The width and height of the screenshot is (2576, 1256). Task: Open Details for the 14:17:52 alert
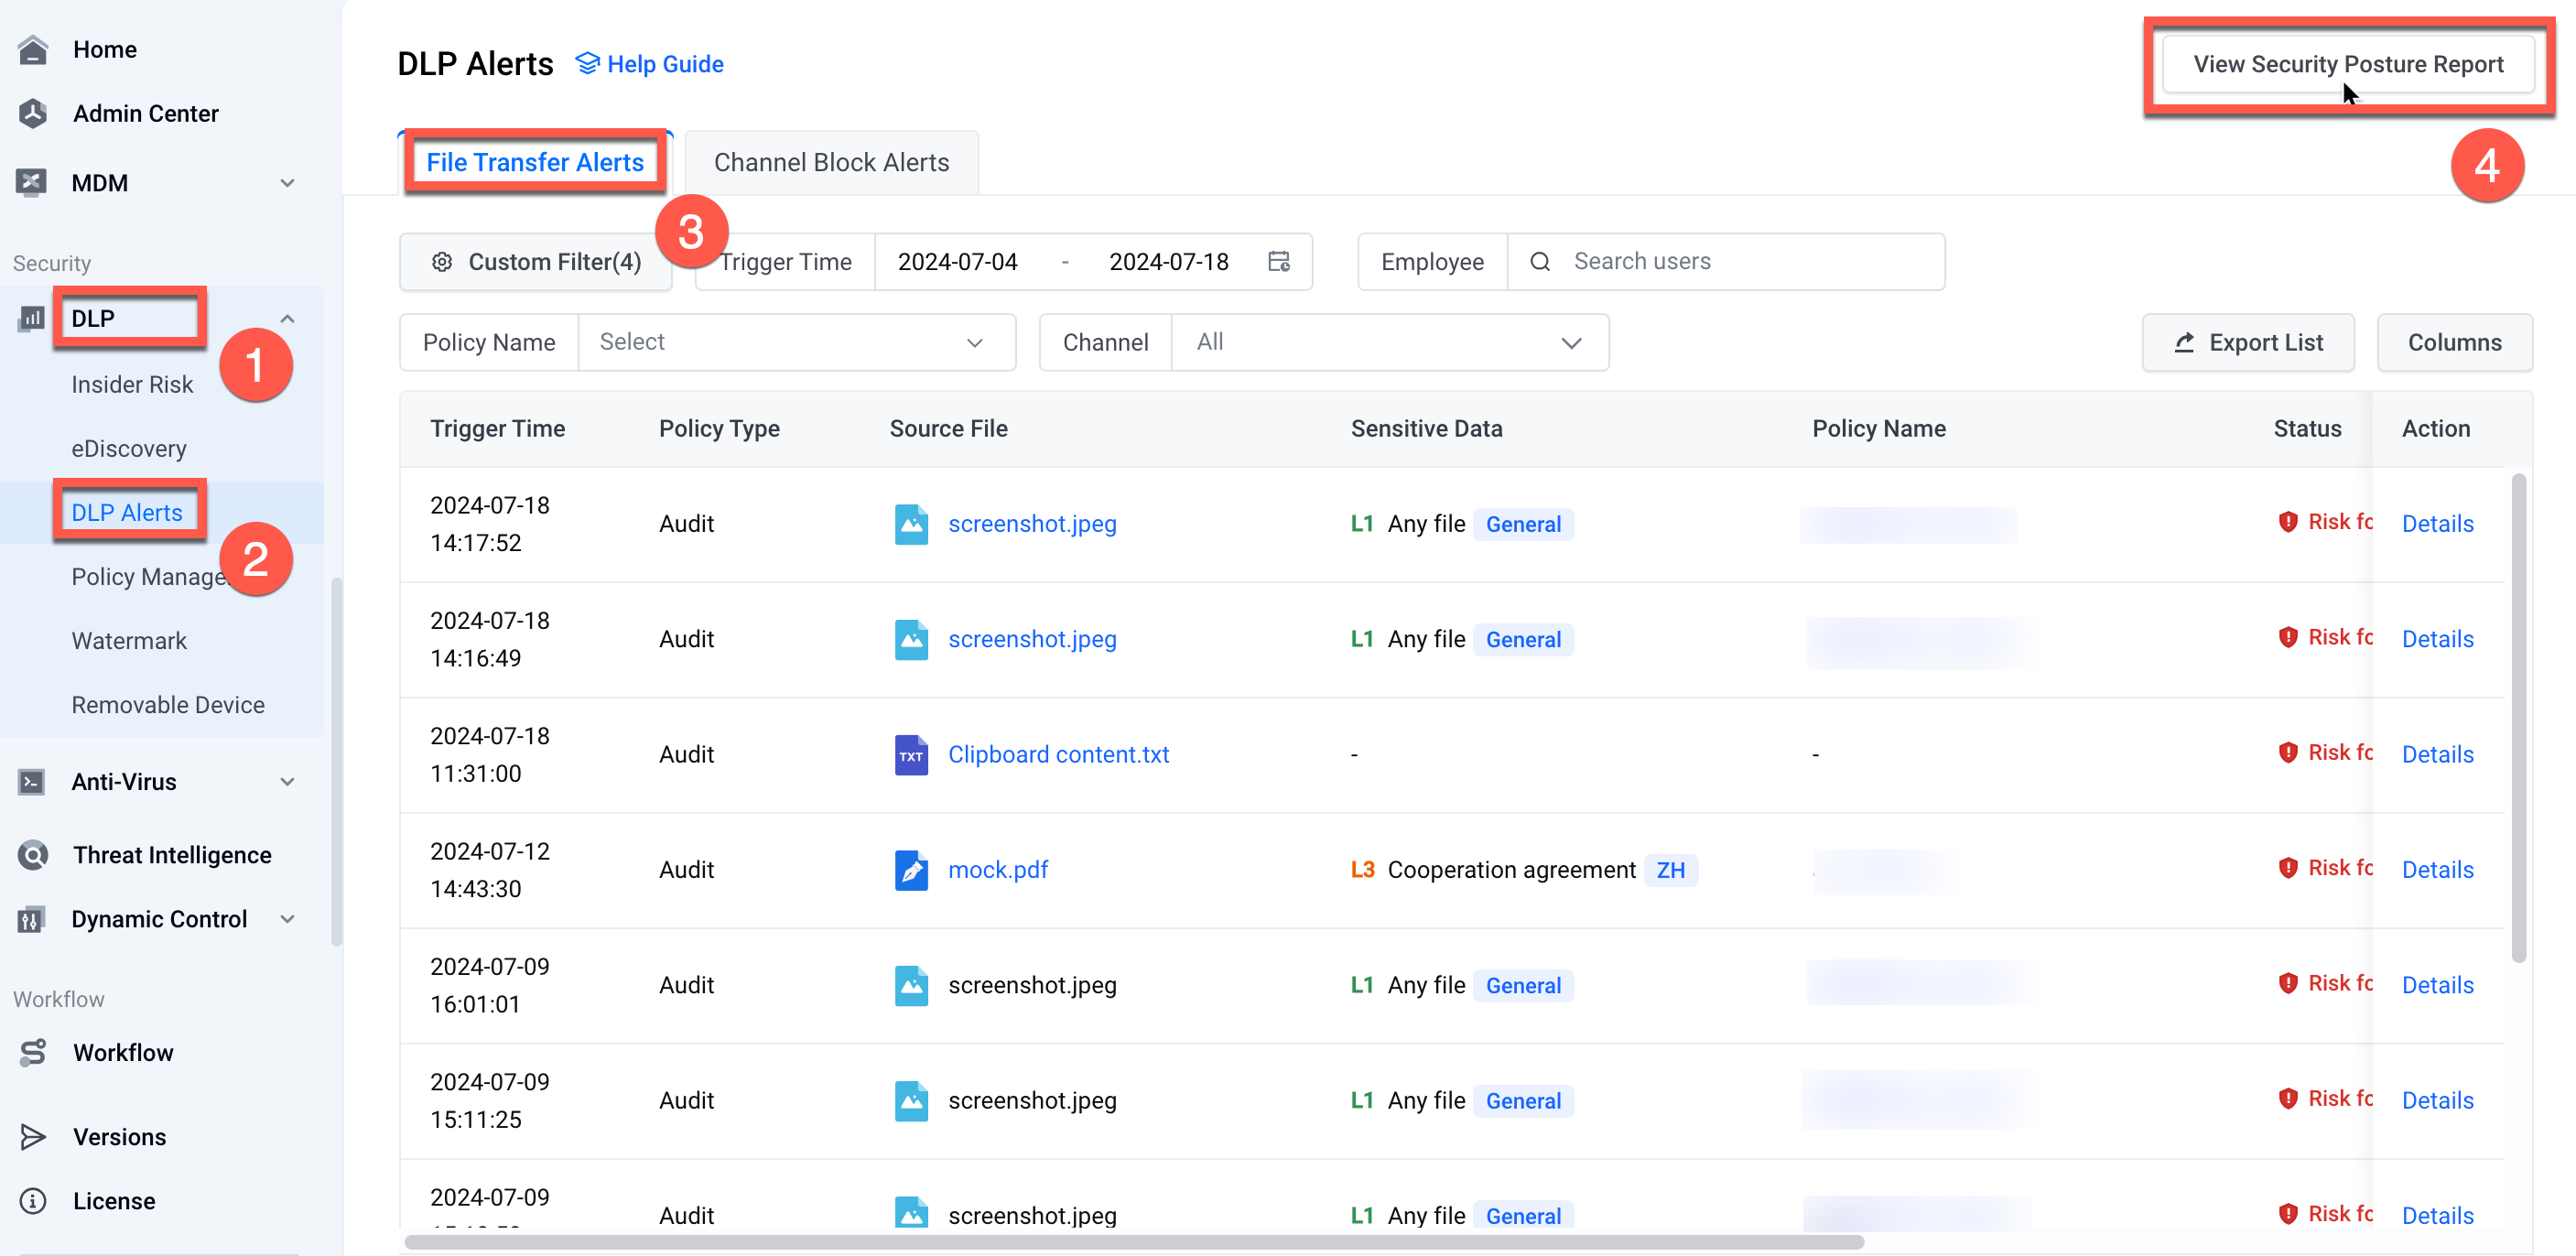point(2437,524)
